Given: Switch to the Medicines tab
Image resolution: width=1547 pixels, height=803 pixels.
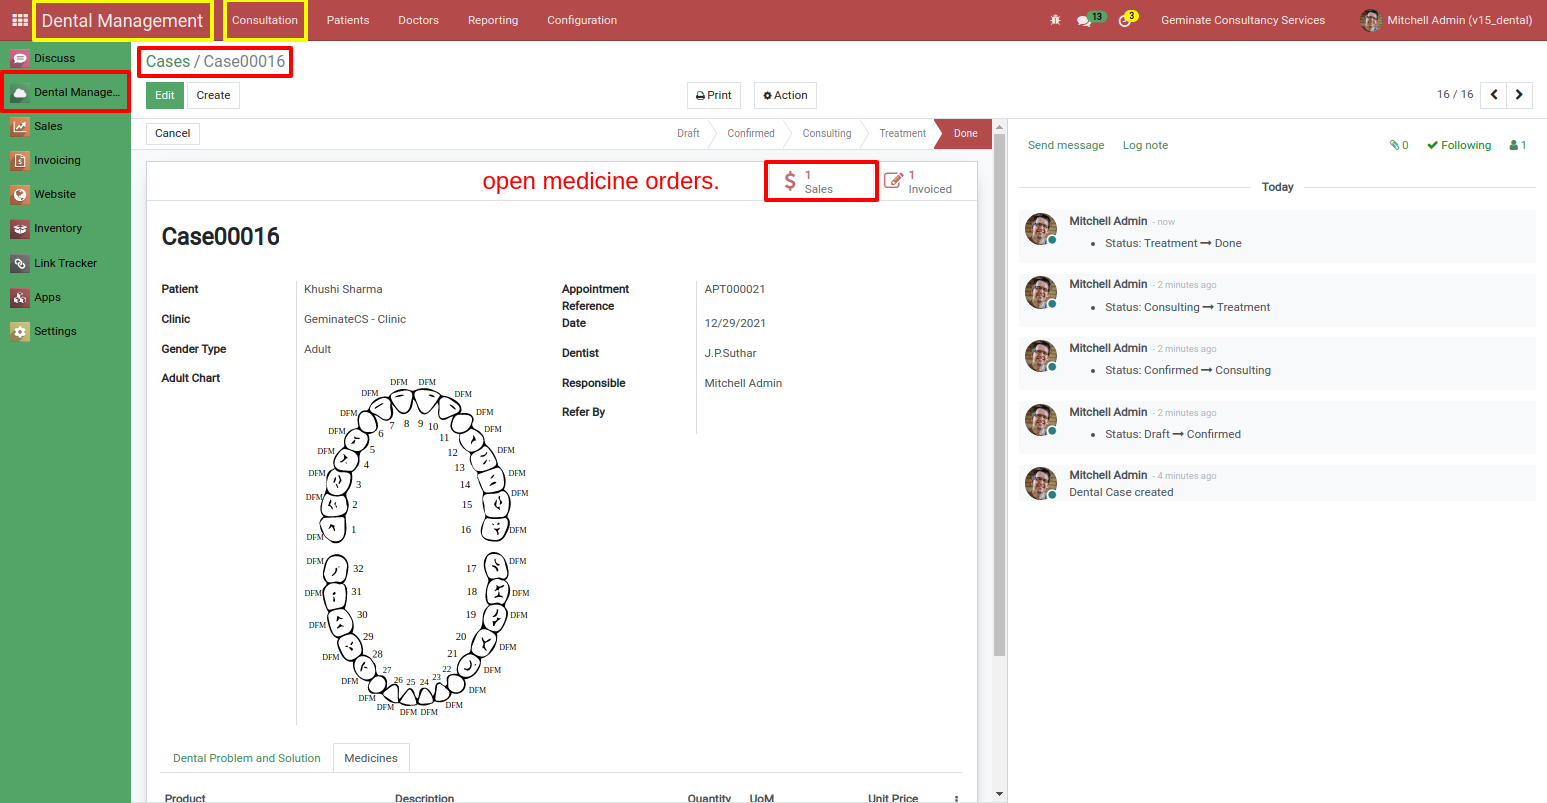Looking at the screenshot, I should 371,758.
